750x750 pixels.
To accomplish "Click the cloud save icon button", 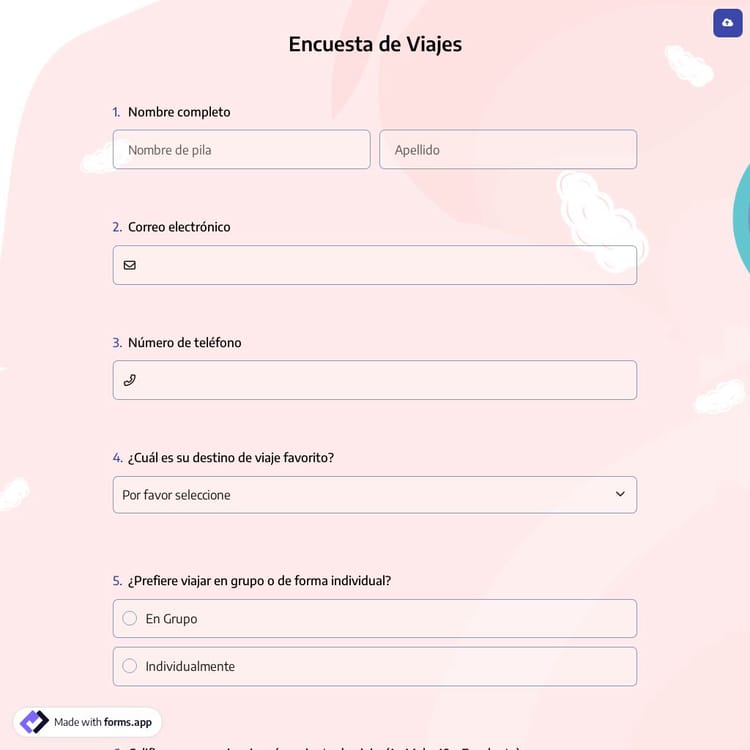I will coord(727,23).
